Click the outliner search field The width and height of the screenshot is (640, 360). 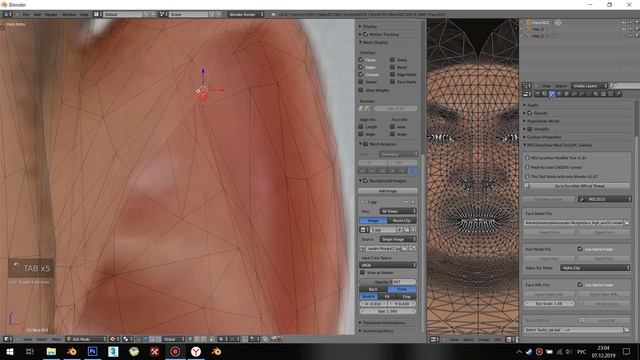pos(626,86)
